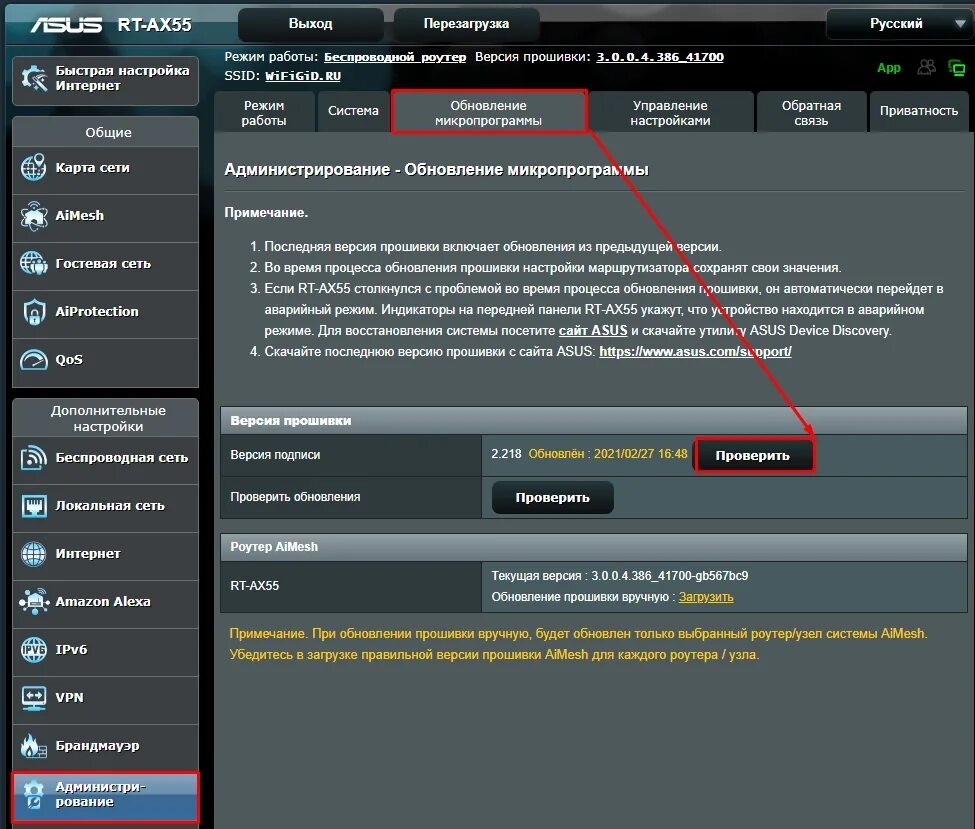
Task: Click the green network devices status icon
Action: pos(956,67)
